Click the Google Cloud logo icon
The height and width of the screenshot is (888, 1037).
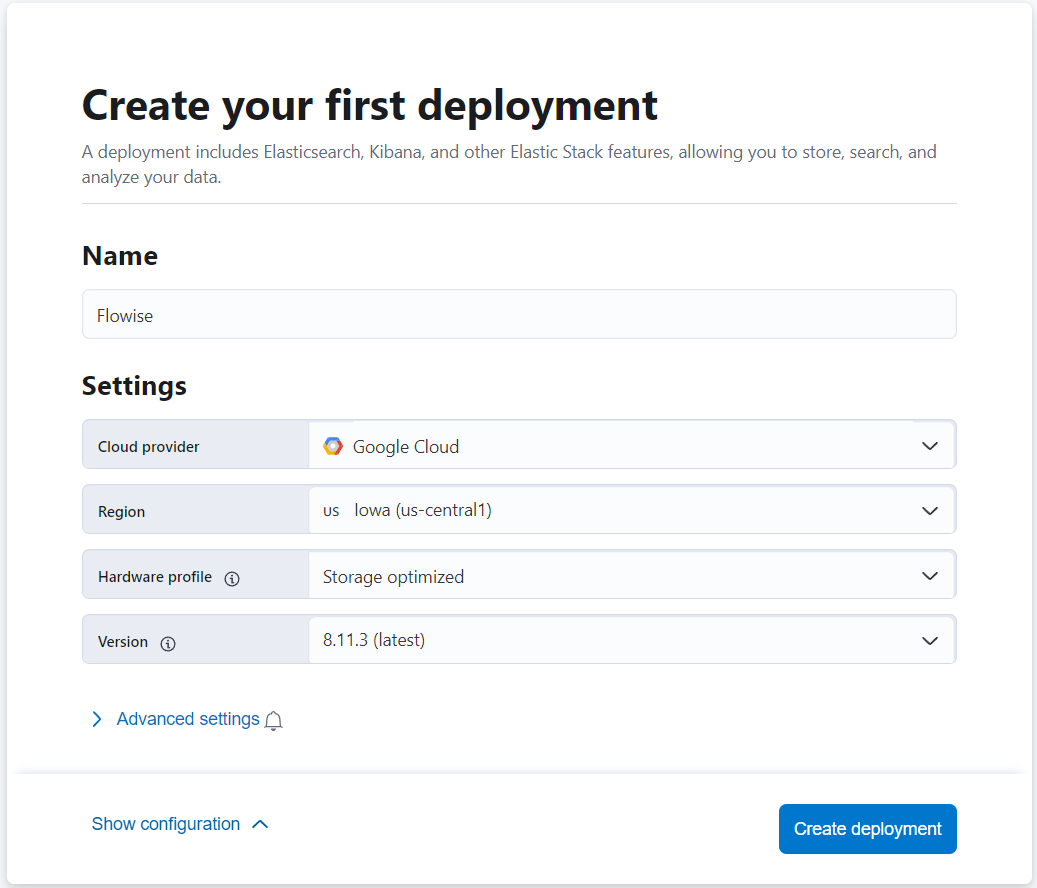[333, 447]
